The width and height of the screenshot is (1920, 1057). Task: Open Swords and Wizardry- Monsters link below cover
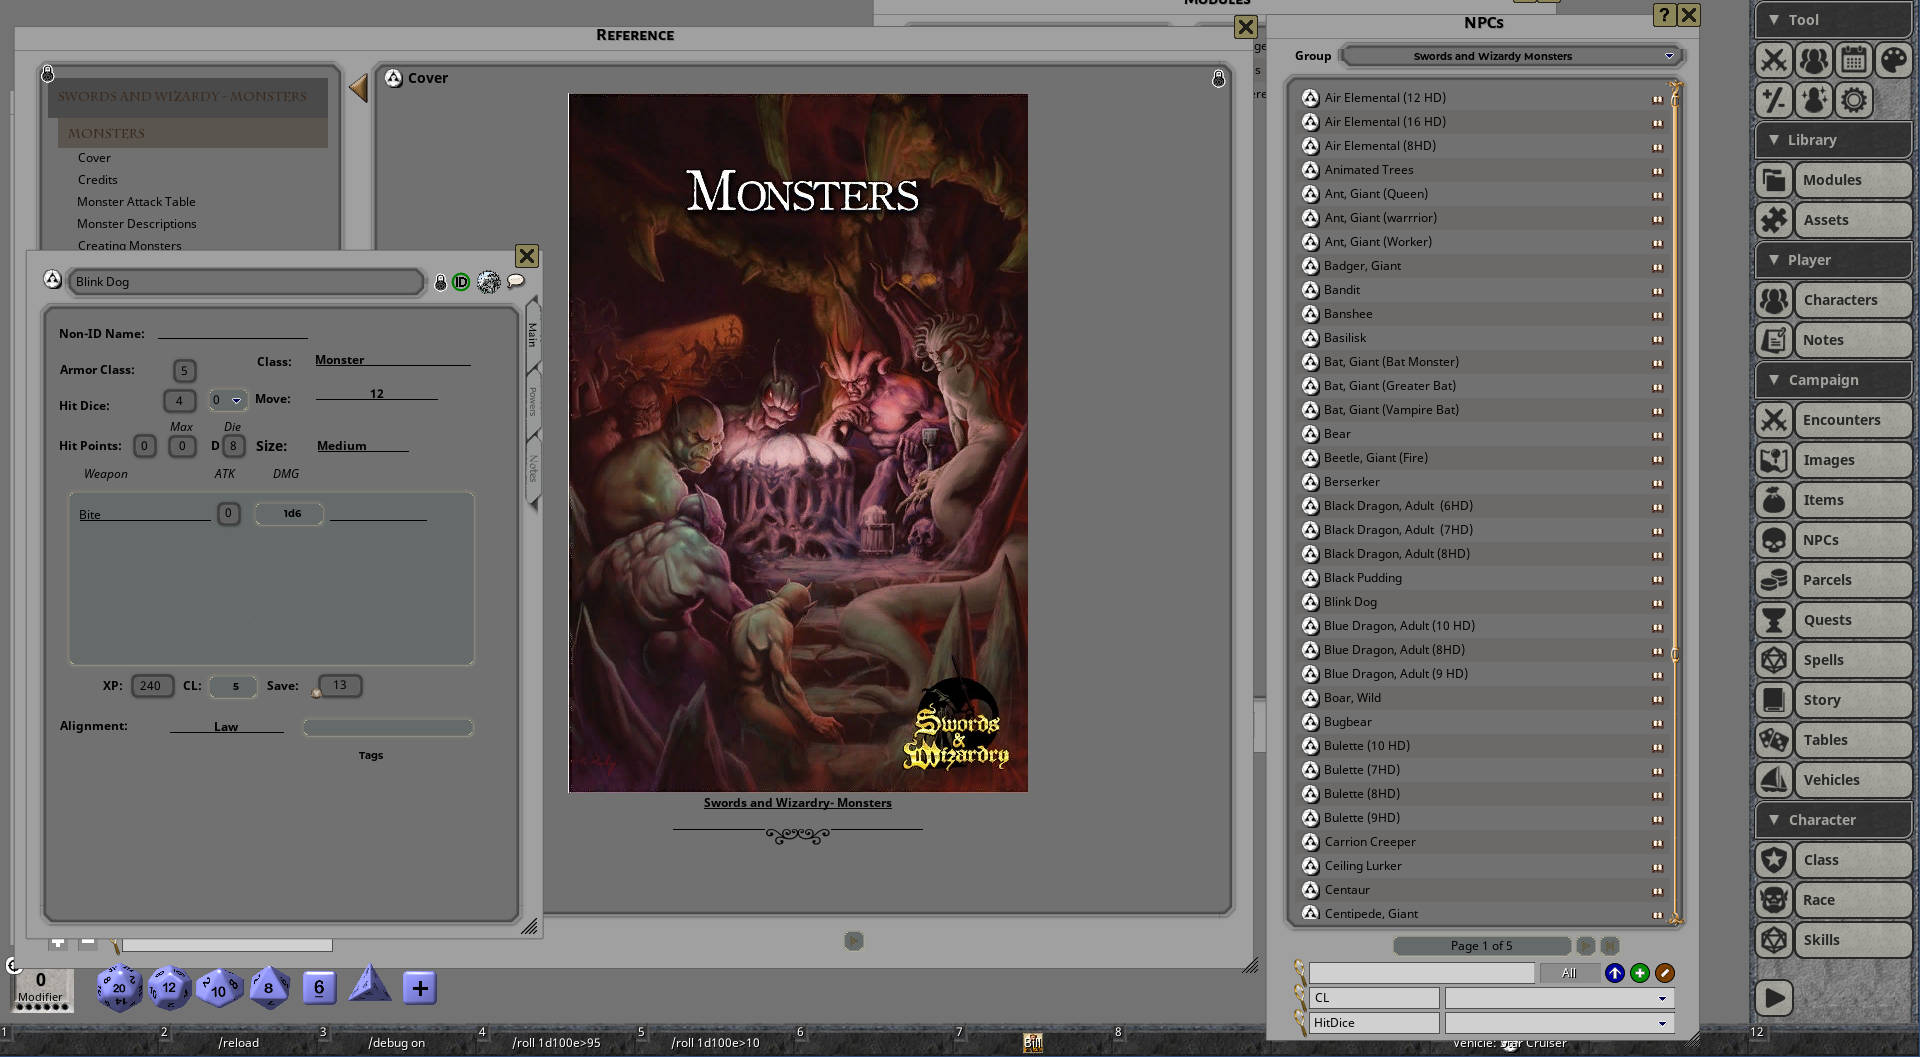(797, 803)
